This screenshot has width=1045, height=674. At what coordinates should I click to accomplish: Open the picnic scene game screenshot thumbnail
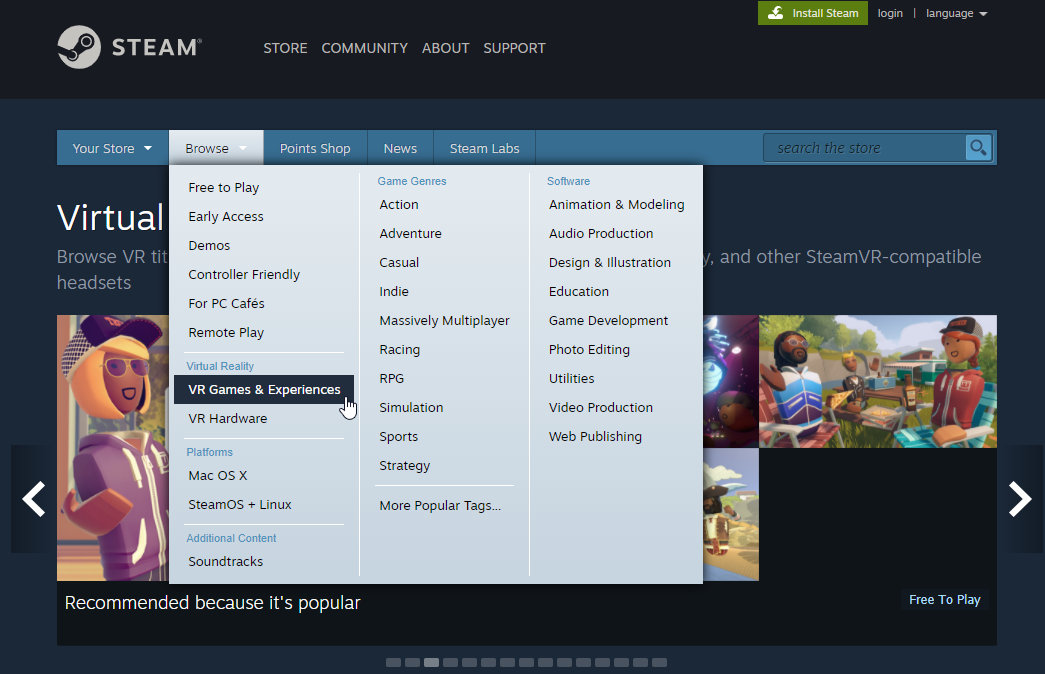tap(878, 381)
